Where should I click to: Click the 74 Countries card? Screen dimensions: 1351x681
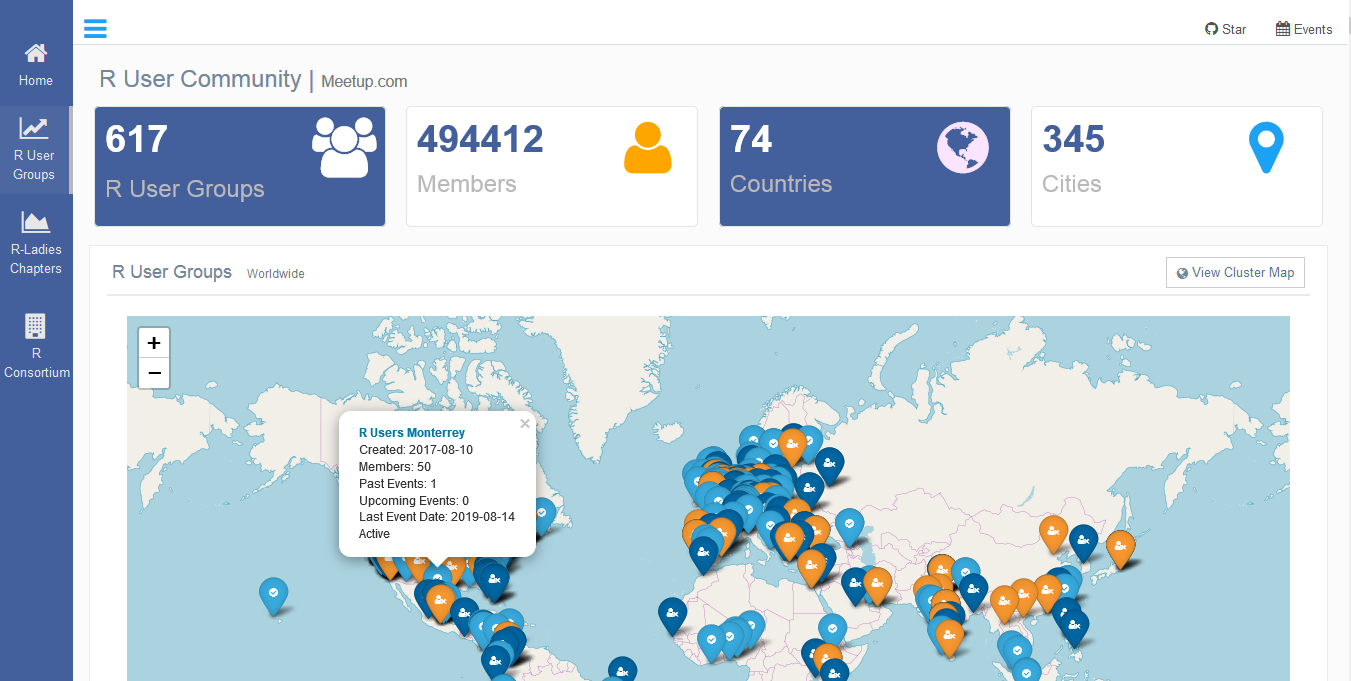(865, 166)
